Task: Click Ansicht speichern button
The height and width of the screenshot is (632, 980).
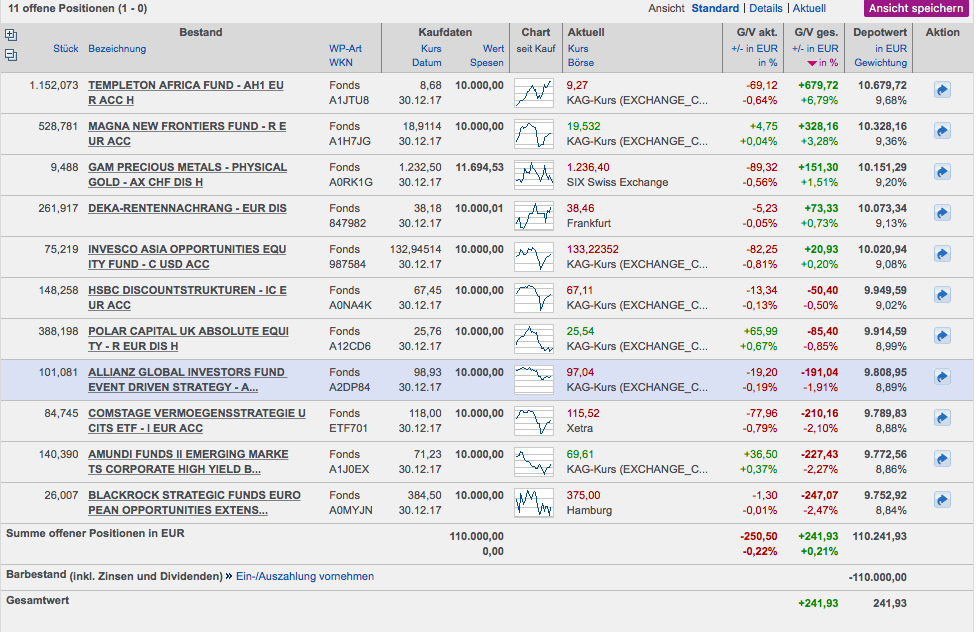Action: pos(916,8)
